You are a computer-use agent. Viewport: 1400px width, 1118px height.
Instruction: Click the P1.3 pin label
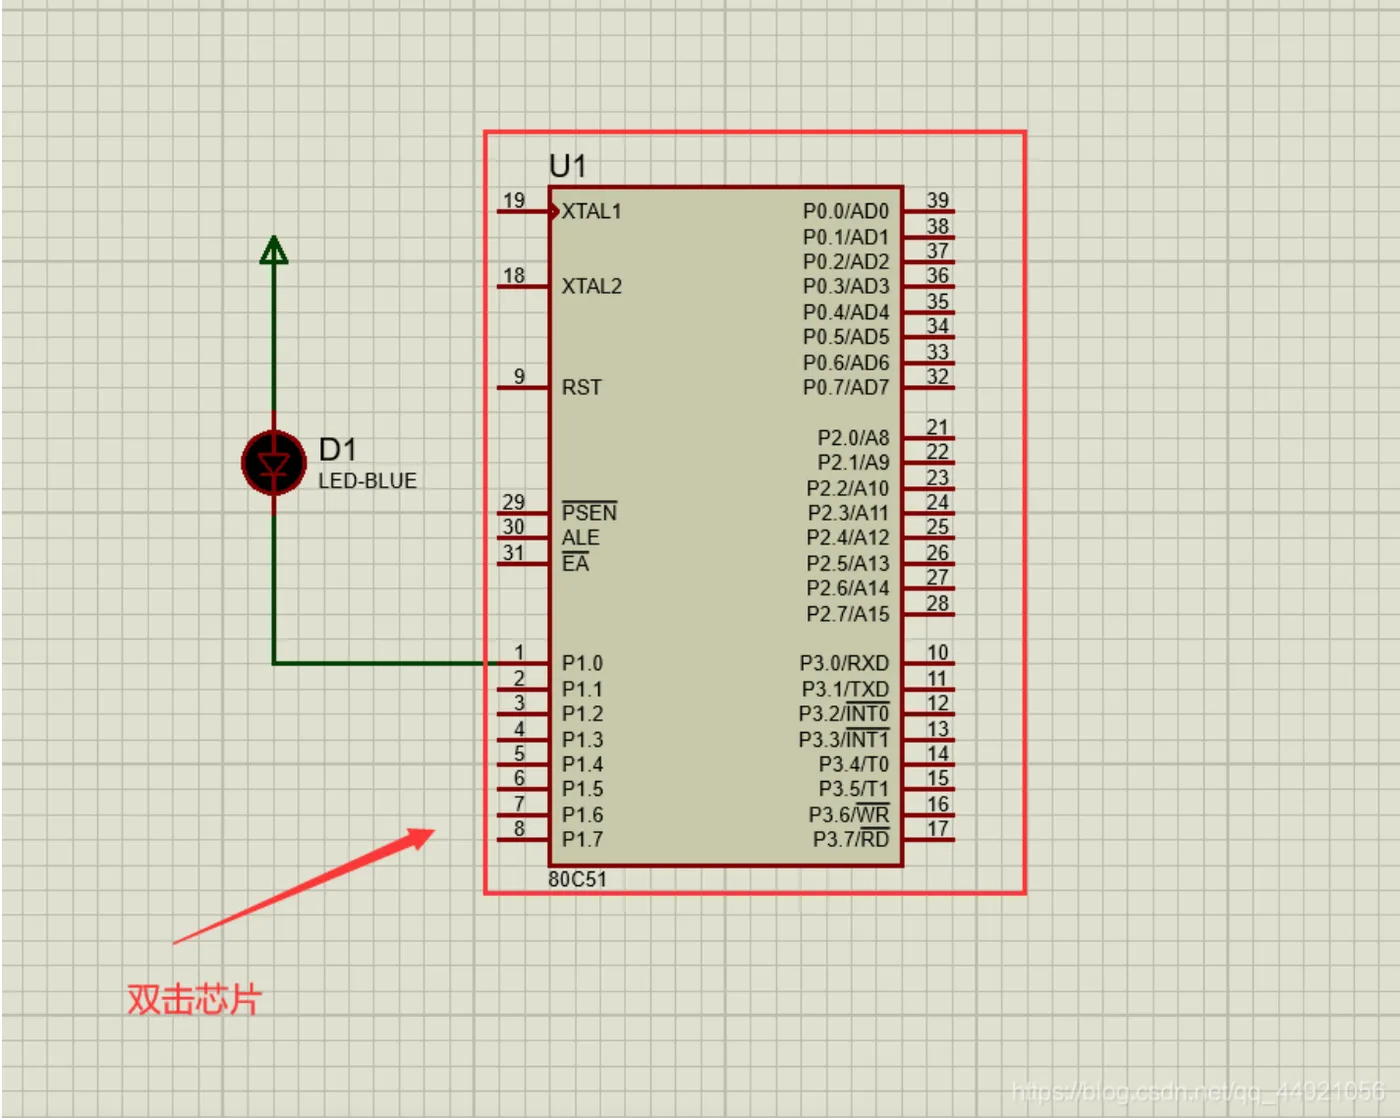(582, 740)
